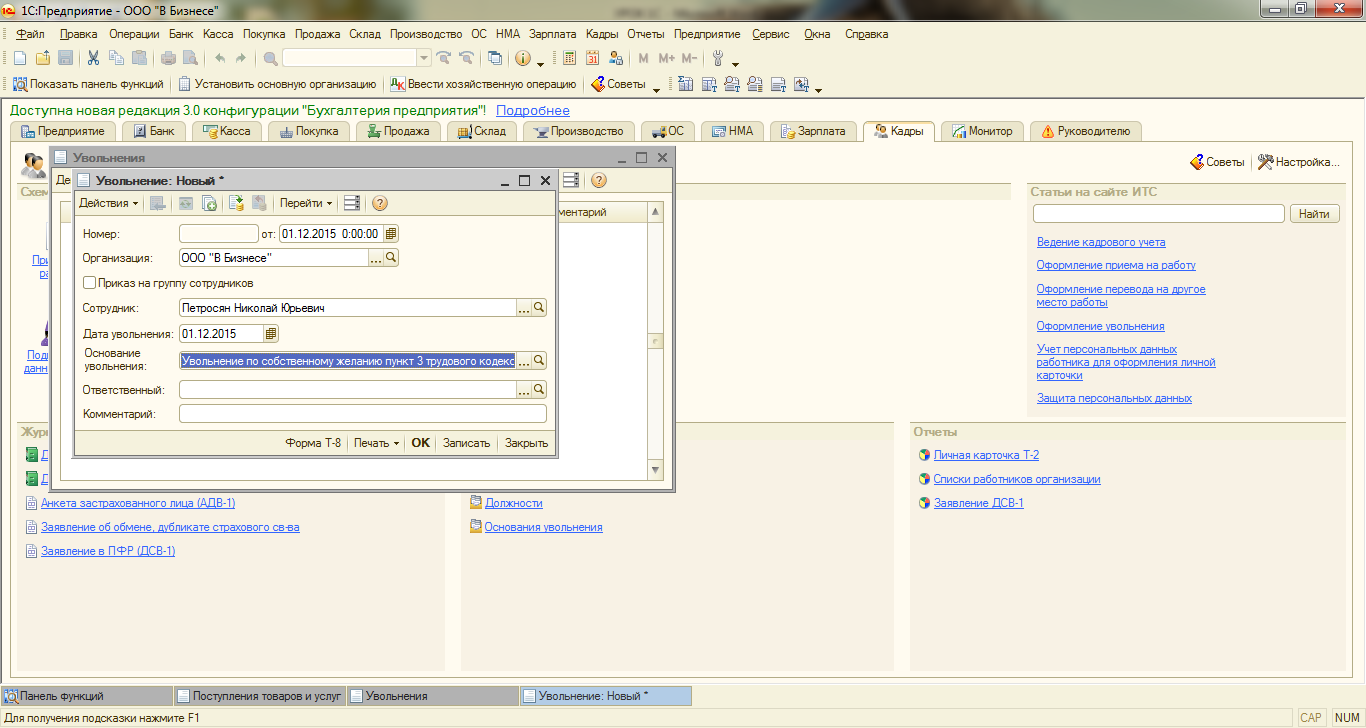Click the information icon in toolbar

[x=522, y=58]
